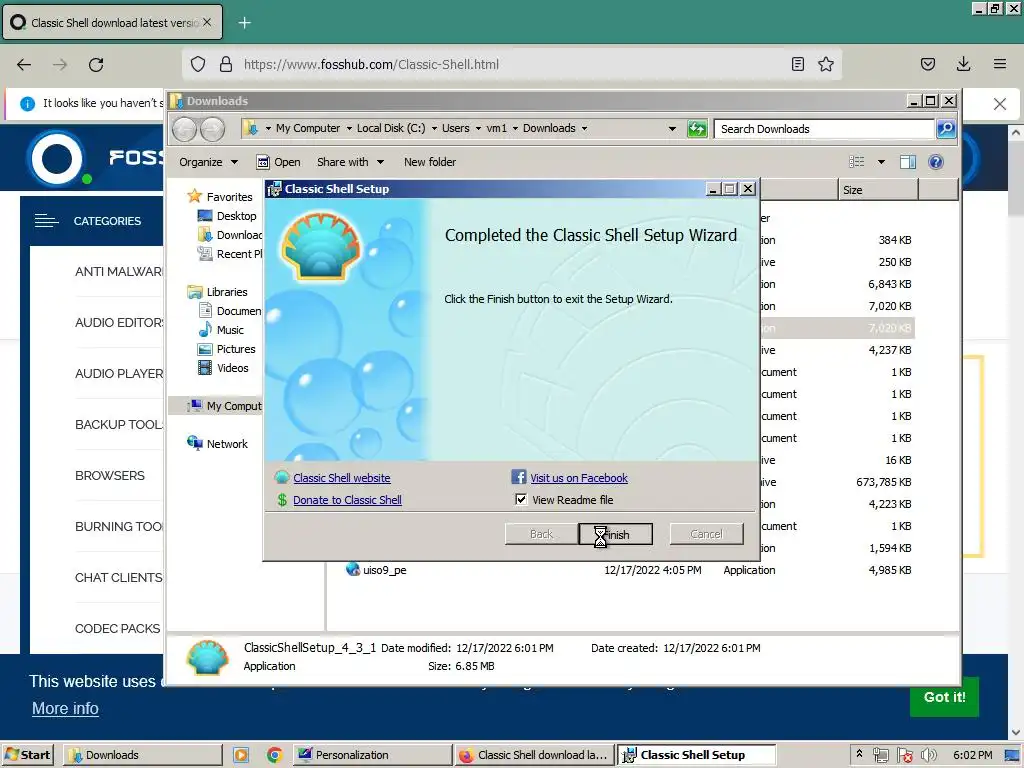Click Open in Explorer toolbar
The height and width of the screenshot is (768, 1024).
pyautogui.click(x=279, y=162)
